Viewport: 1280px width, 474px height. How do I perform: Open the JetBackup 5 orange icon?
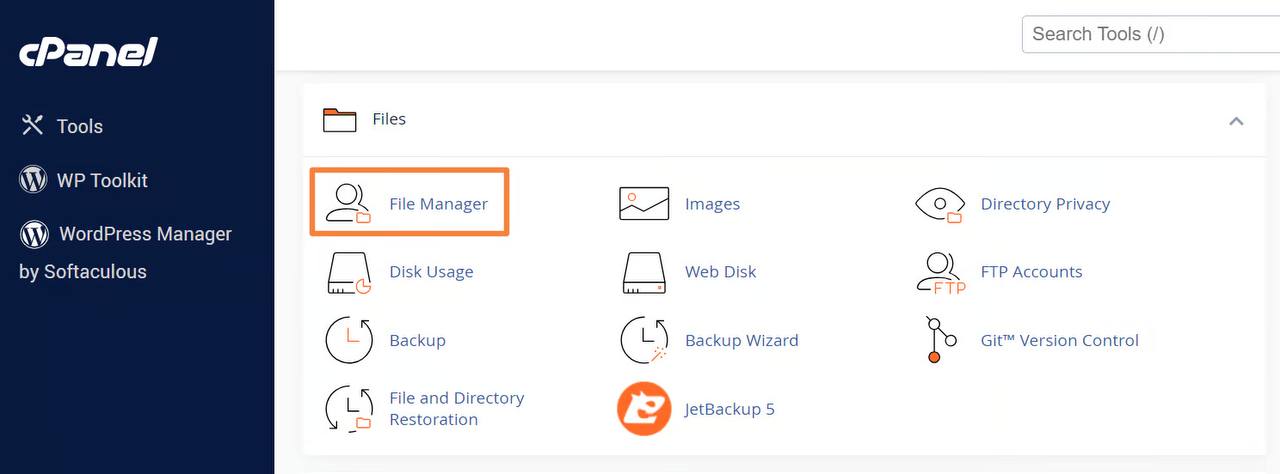tap(644, 409)
